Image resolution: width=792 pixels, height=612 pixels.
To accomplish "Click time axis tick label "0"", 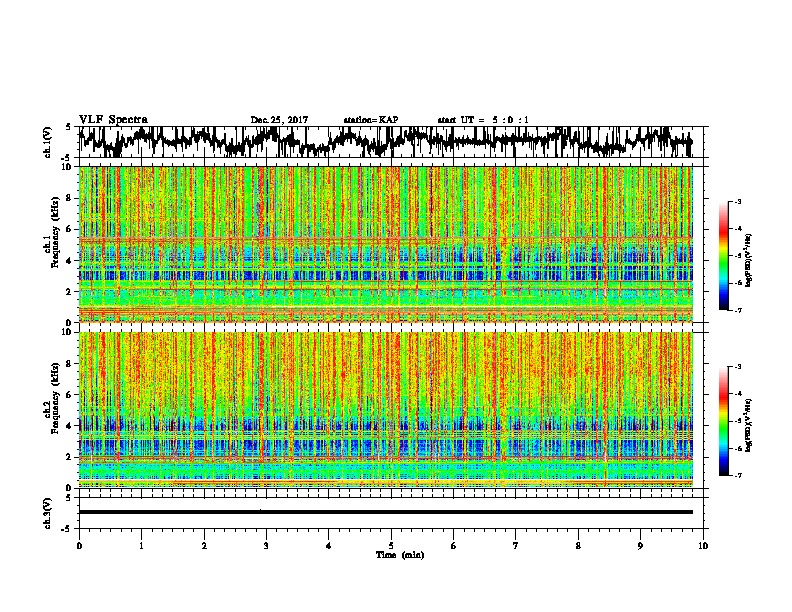I will (79, 546).
